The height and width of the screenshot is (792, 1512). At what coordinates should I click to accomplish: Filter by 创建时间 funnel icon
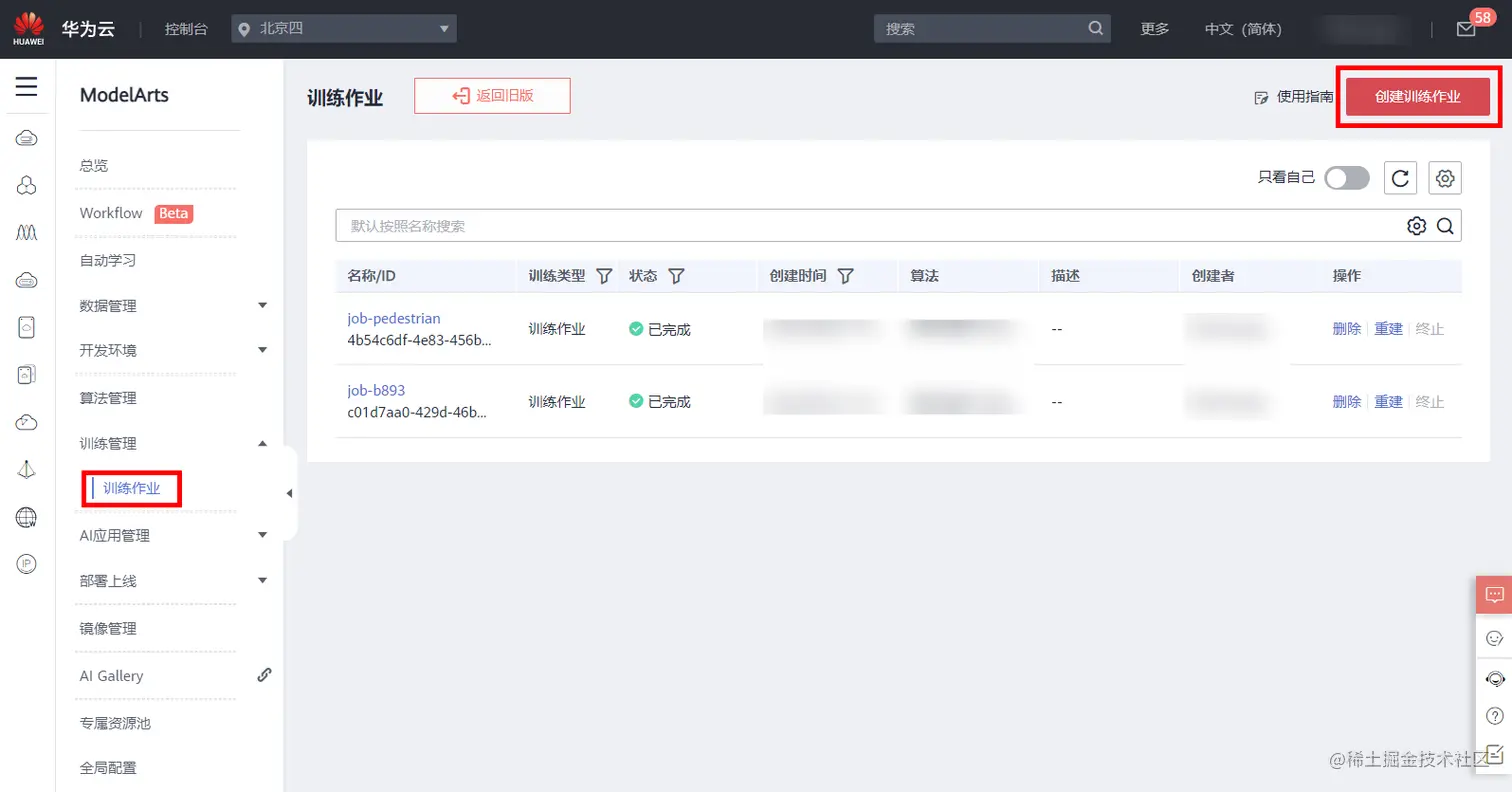[x=845, y=276]
